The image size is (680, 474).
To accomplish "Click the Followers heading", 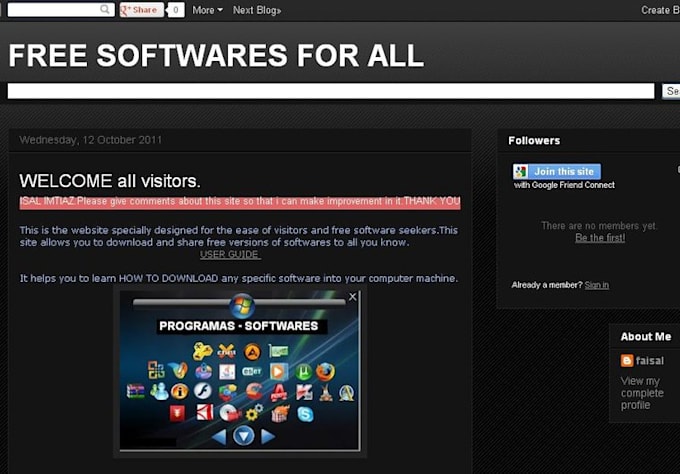I will [534, 141].
